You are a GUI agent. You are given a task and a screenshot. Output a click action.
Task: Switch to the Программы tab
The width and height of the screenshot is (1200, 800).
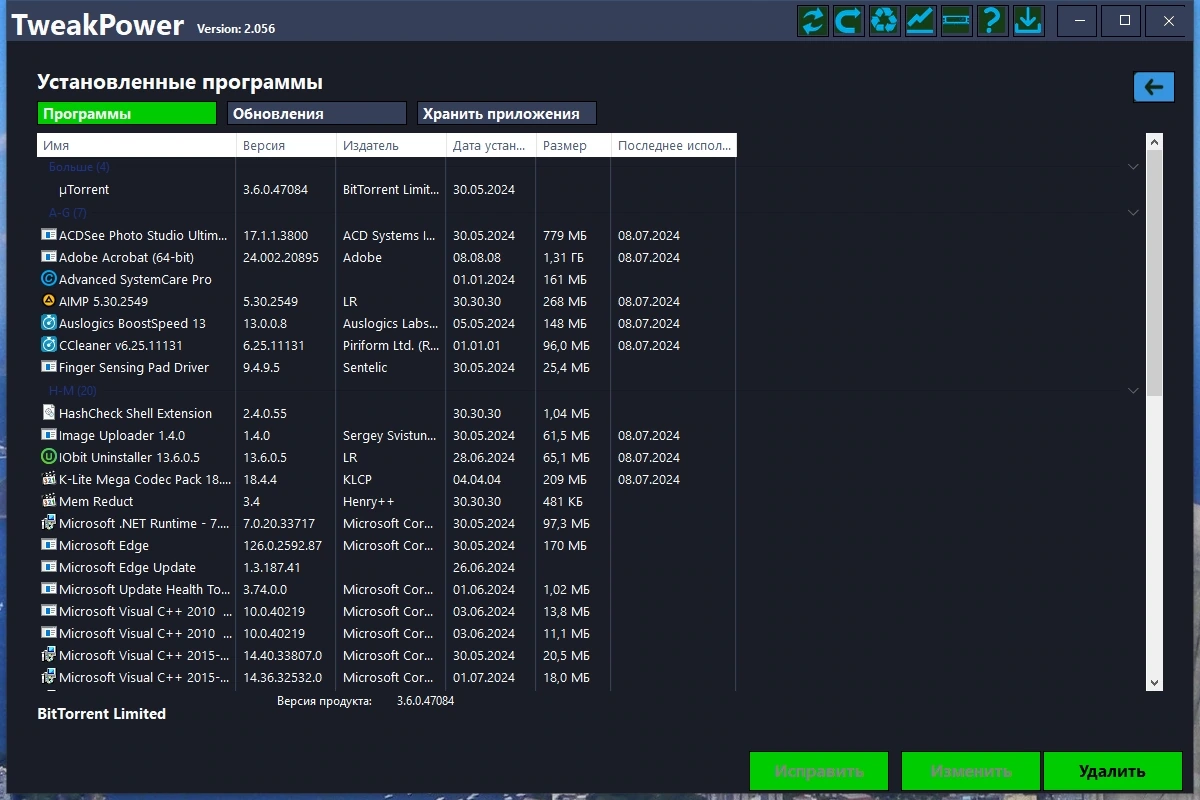coord(127,113)
